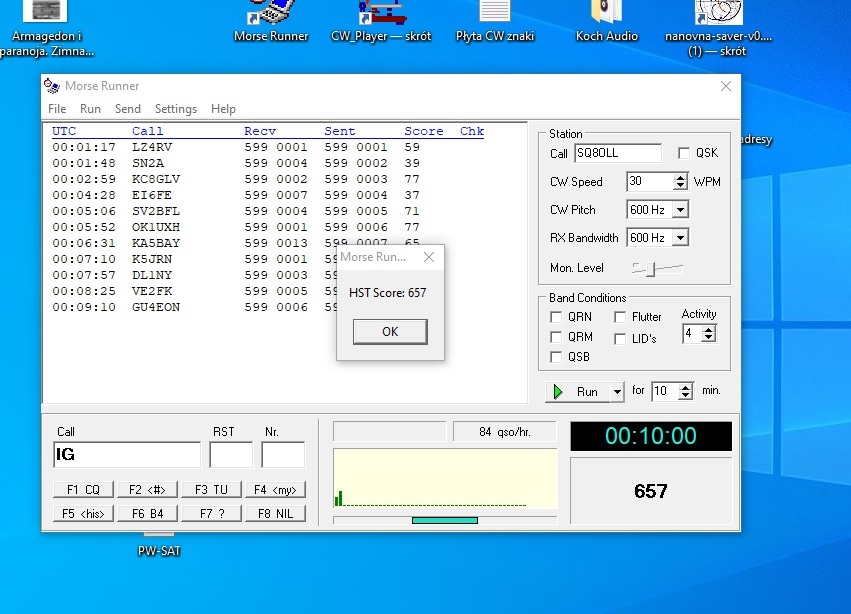Decrease the Activity level
This screenshot has width=851, height=614.
[708, 337]
